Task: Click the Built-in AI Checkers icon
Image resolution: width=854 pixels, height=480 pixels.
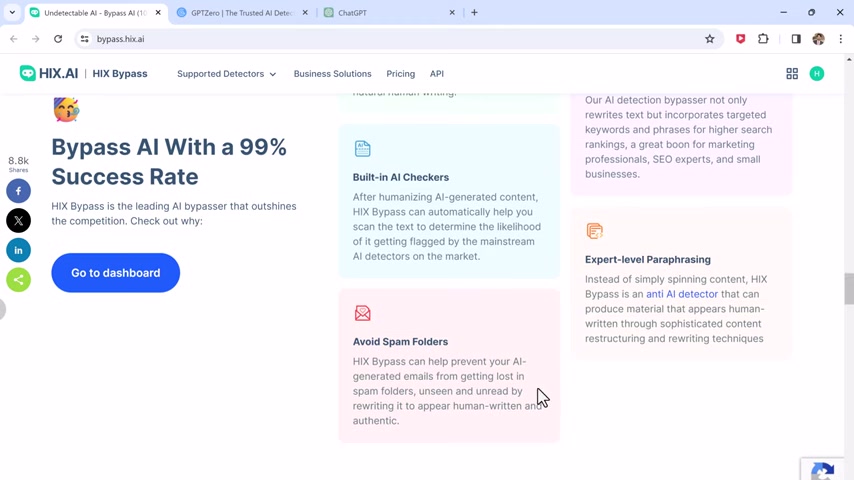Action: coord(362,148)
